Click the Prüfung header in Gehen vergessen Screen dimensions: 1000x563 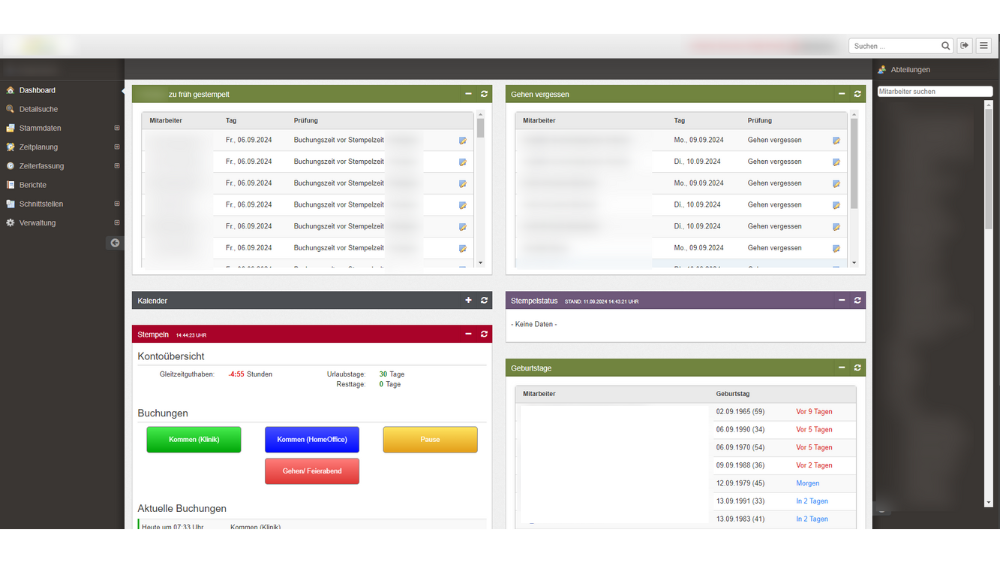coord(760,121)
